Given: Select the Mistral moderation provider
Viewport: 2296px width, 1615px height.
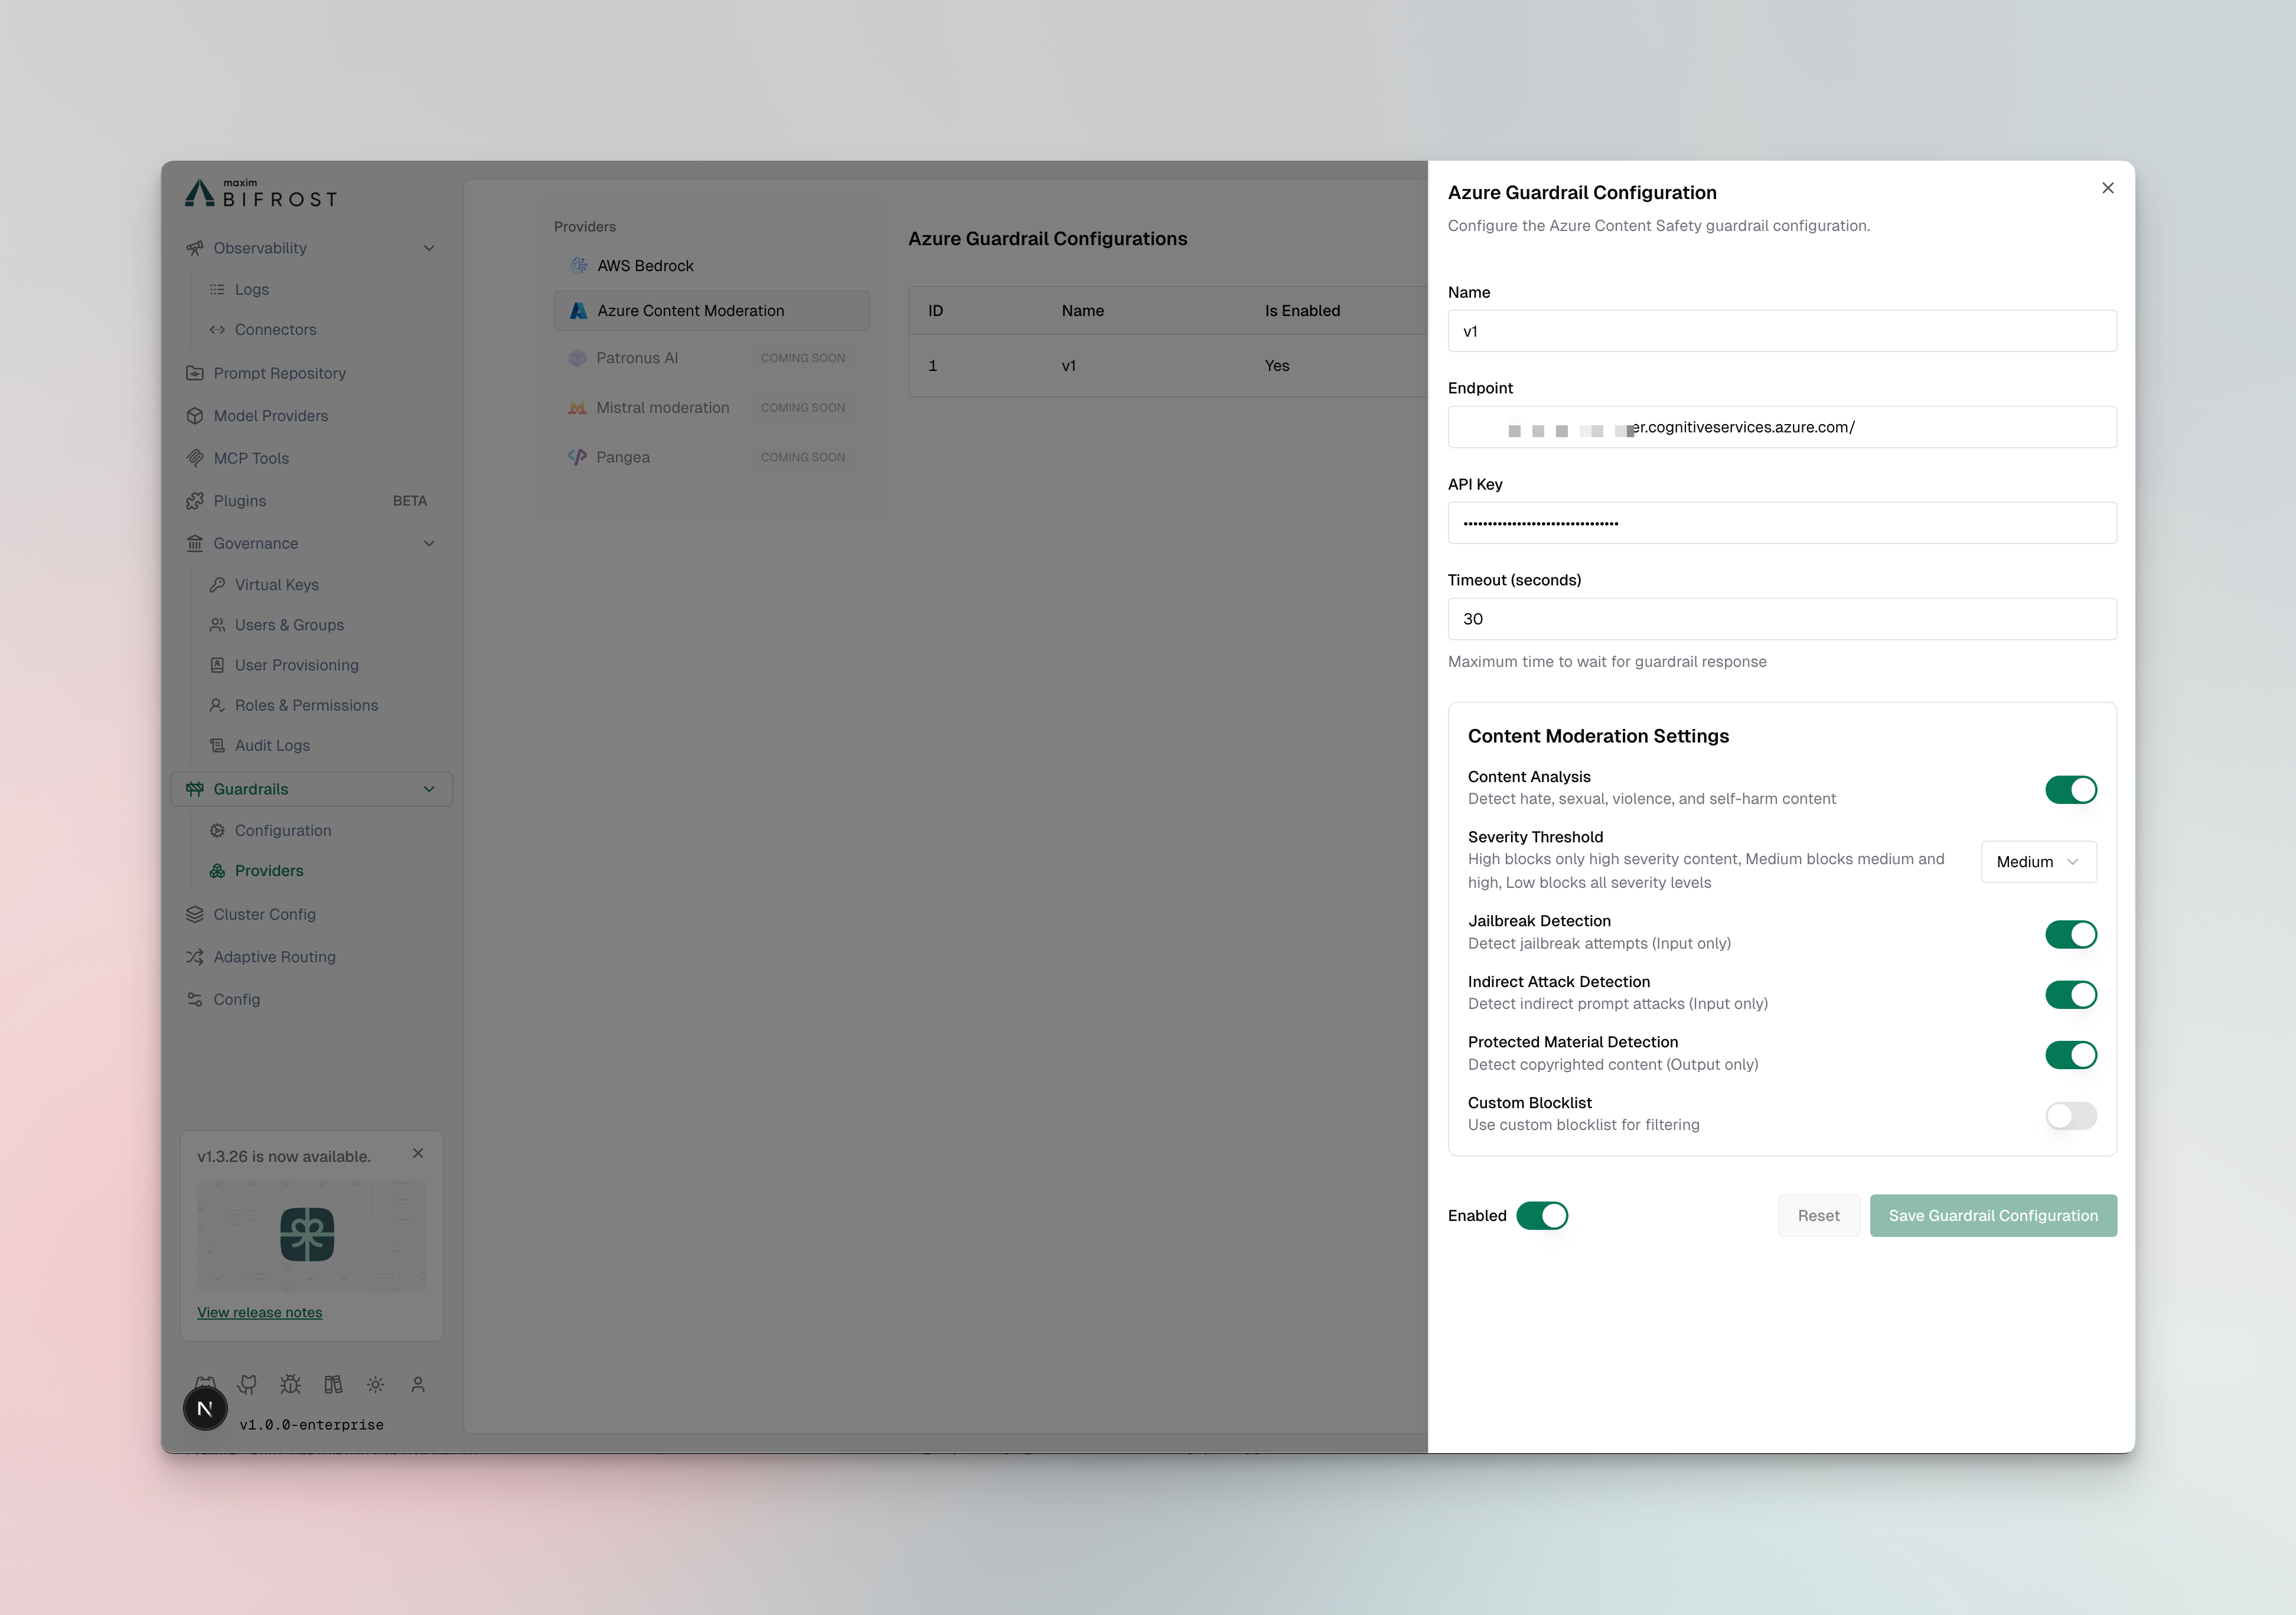Looking at the screenshot, I should click(x=711, y=407).
